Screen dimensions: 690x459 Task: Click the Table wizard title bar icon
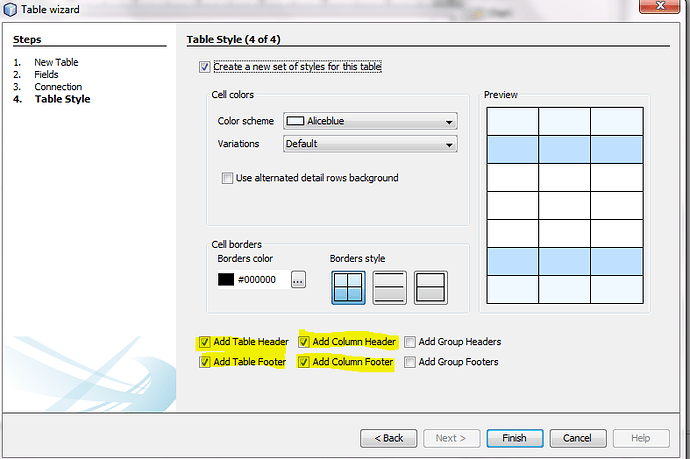pyautogui.click(x=9, y=10)
